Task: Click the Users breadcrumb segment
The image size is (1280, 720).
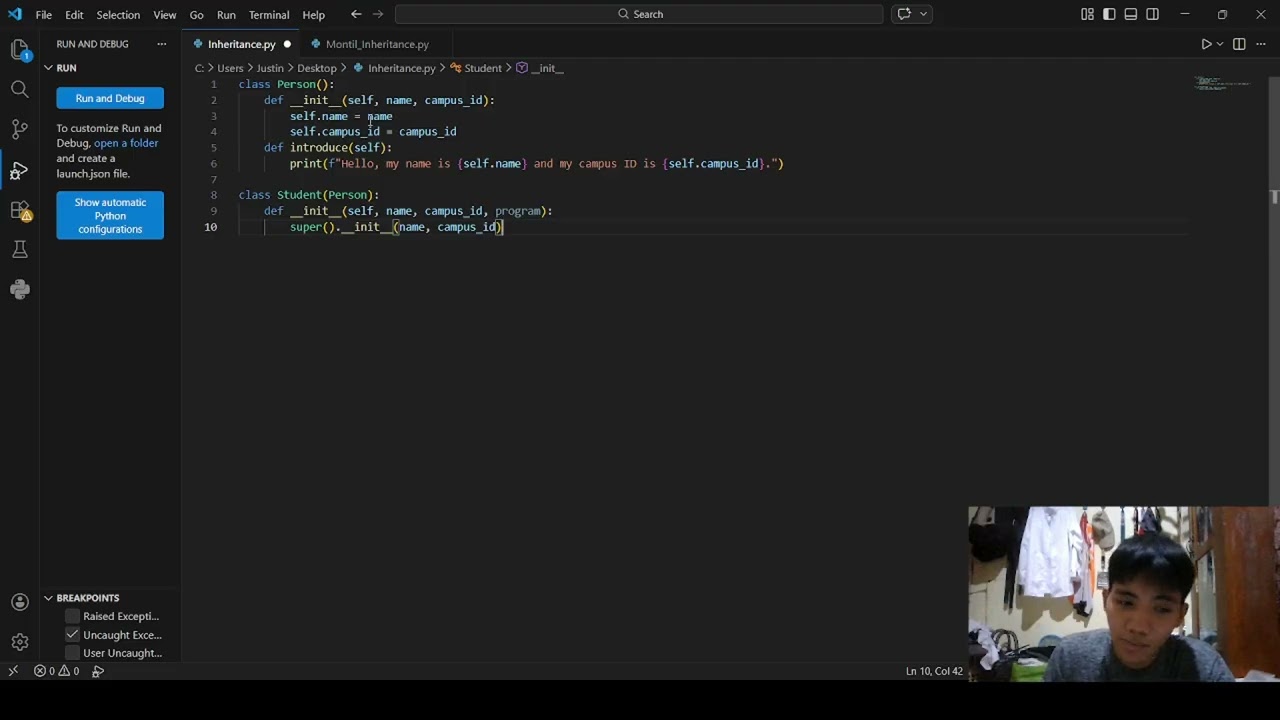Action: pos(230,68)
